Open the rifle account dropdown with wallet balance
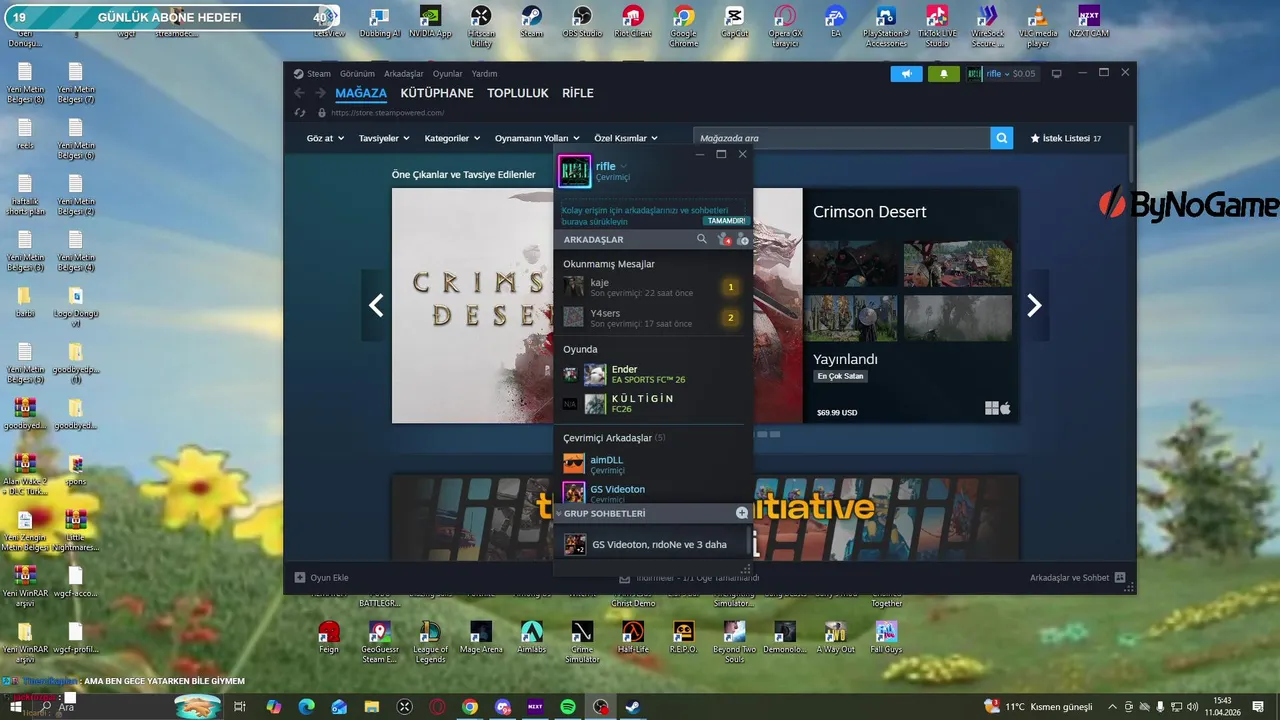Image resolution: width=1280 pixels, height=720 pixels. (x=1002, y=74)
